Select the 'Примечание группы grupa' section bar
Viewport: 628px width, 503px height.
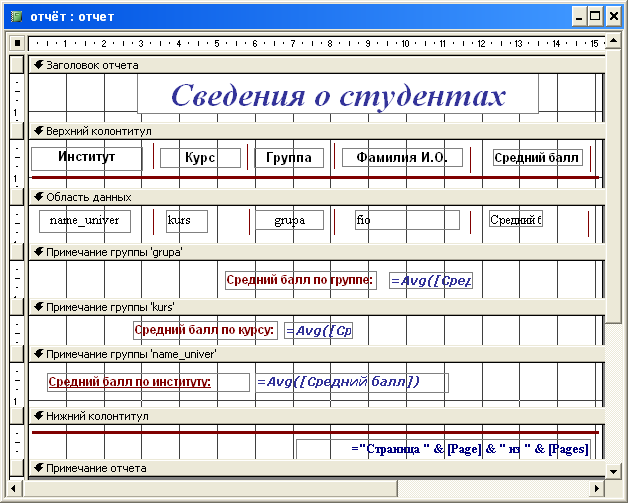(x=316, y=252)
